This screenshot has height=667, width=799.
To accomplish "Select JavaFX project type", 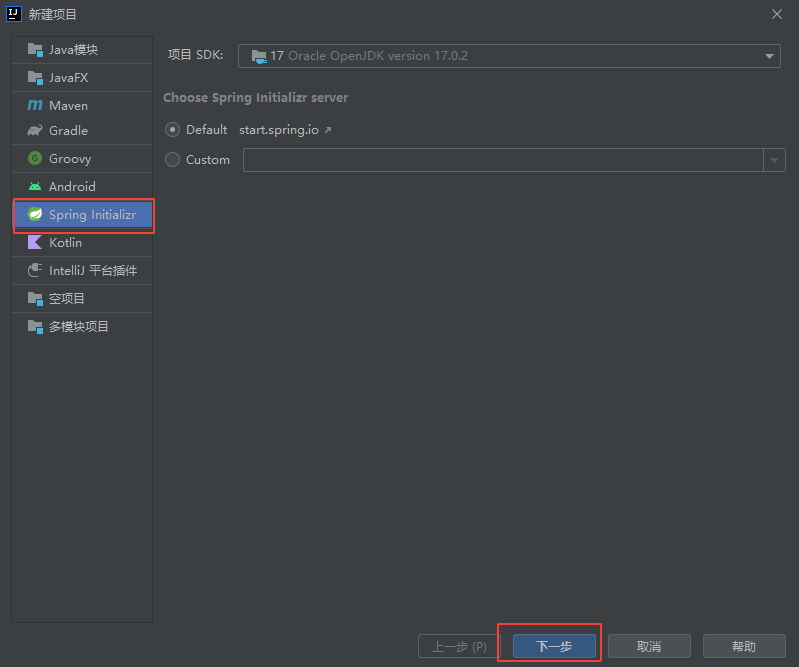I will point(83,78).
